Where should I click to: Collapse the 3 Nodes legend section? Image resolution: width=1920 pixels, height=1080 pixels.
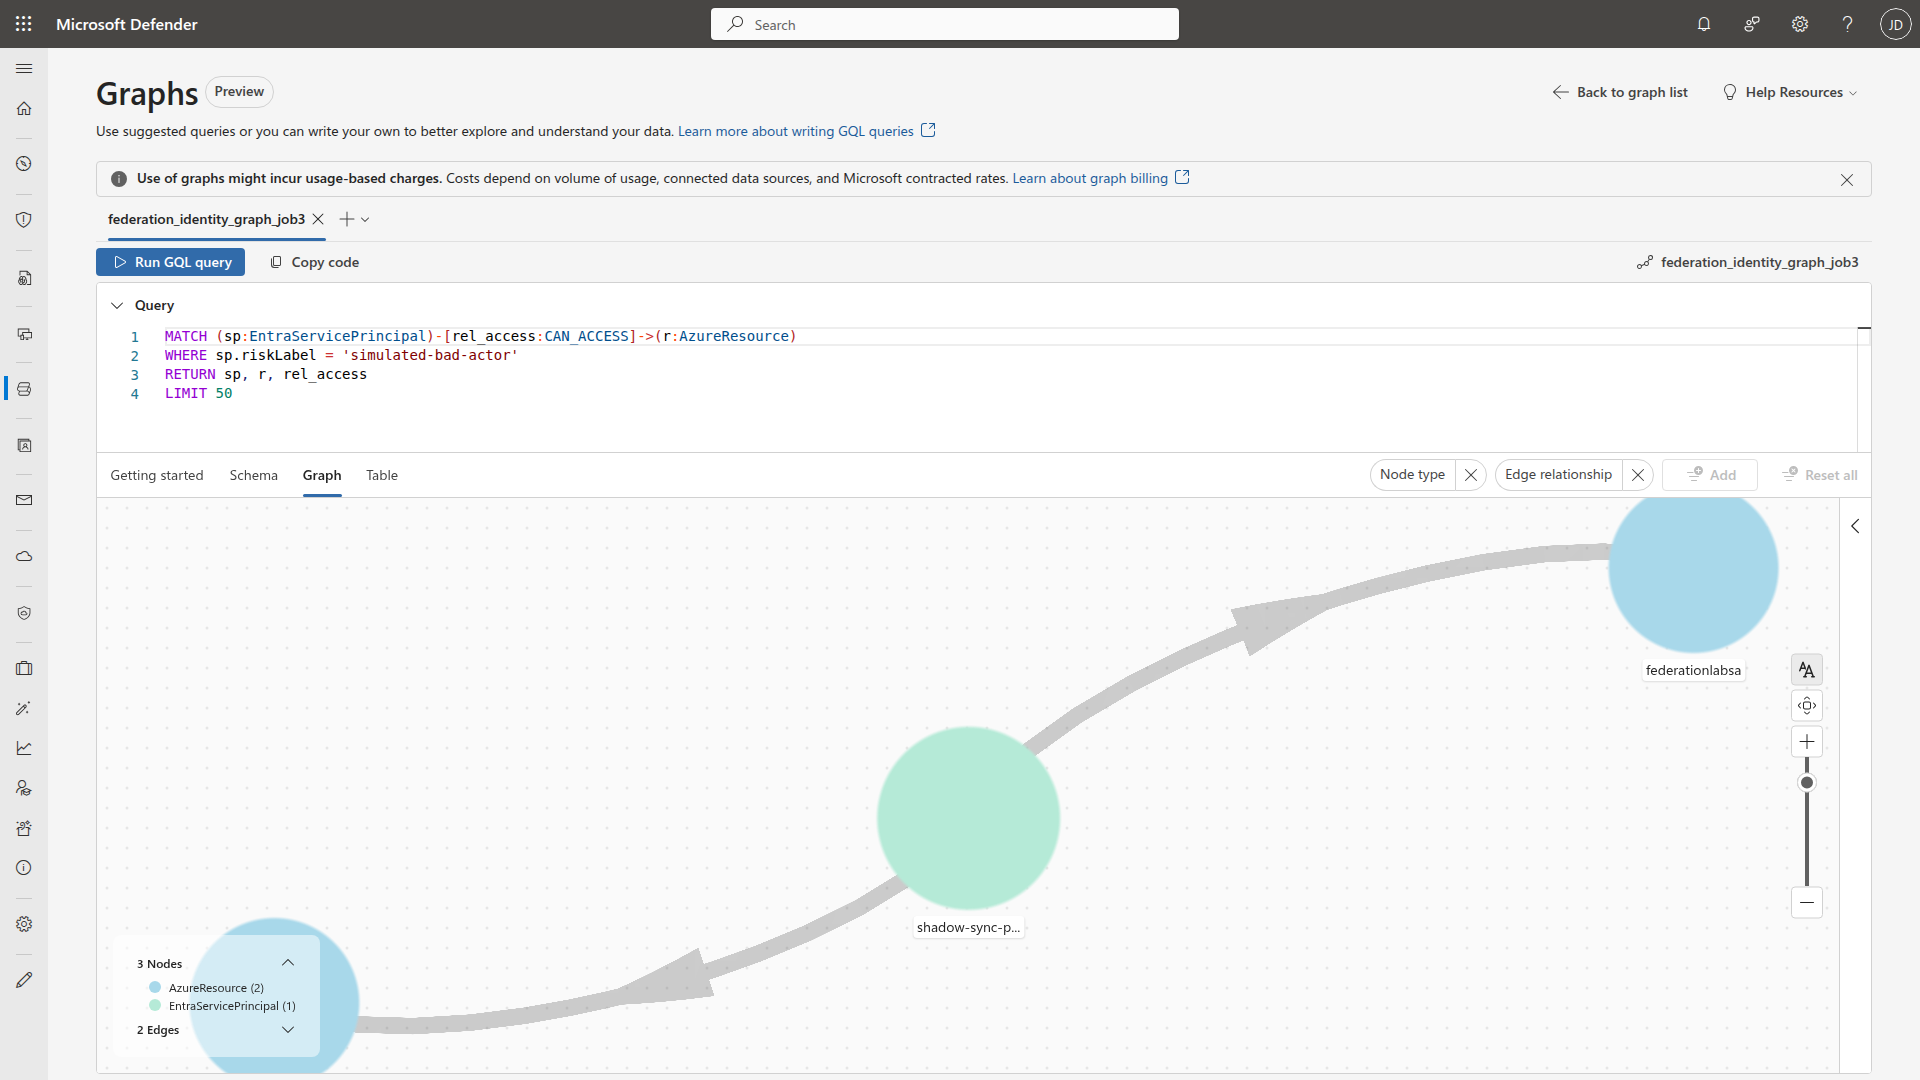click(288, 962)
